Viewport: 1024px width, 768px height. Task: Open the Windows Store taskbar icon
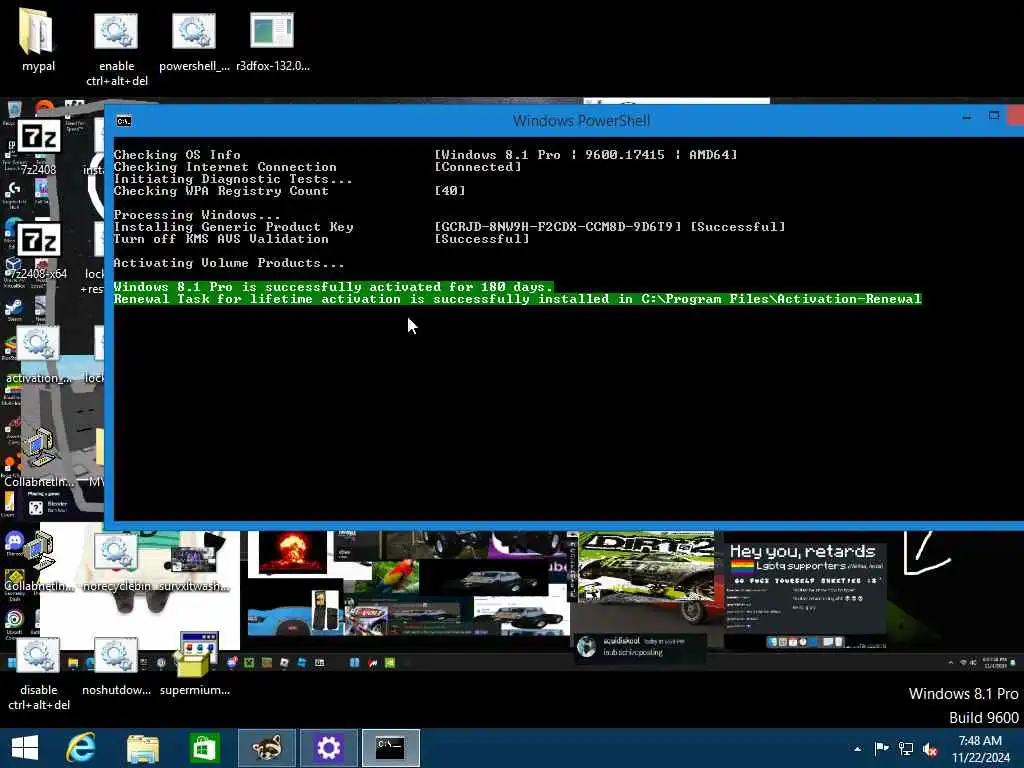(204, 748)
